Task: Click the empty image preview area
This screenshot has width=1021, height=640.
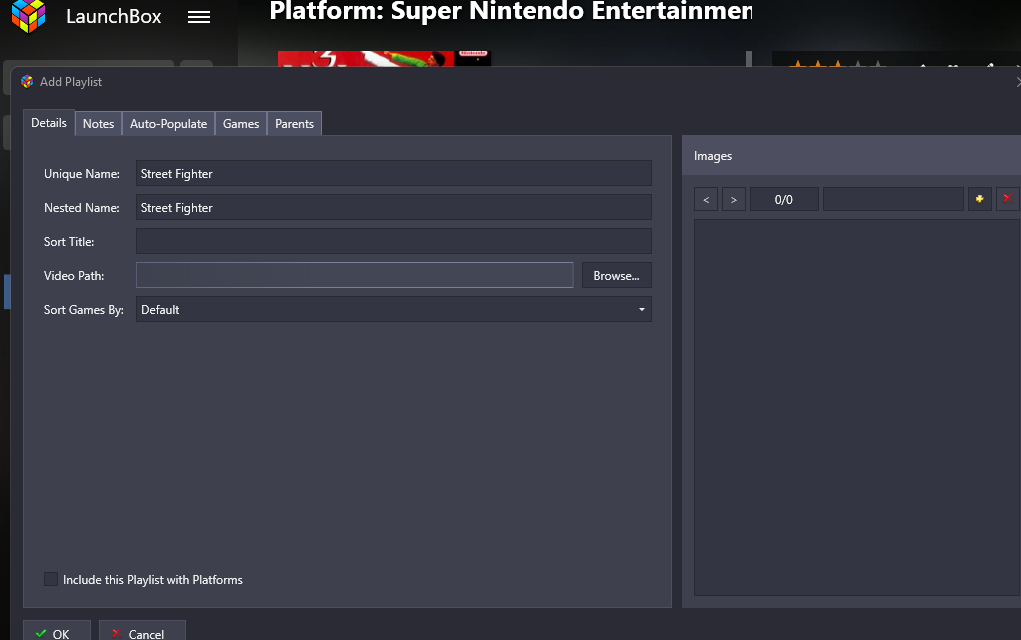Action: (857, 408)
